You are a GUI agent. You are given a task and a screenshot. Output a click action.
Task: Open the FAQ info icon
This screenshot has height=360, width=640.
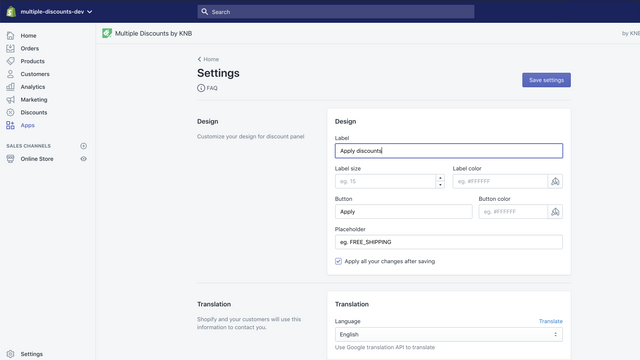pyautogui.click(x=201, y=88)
